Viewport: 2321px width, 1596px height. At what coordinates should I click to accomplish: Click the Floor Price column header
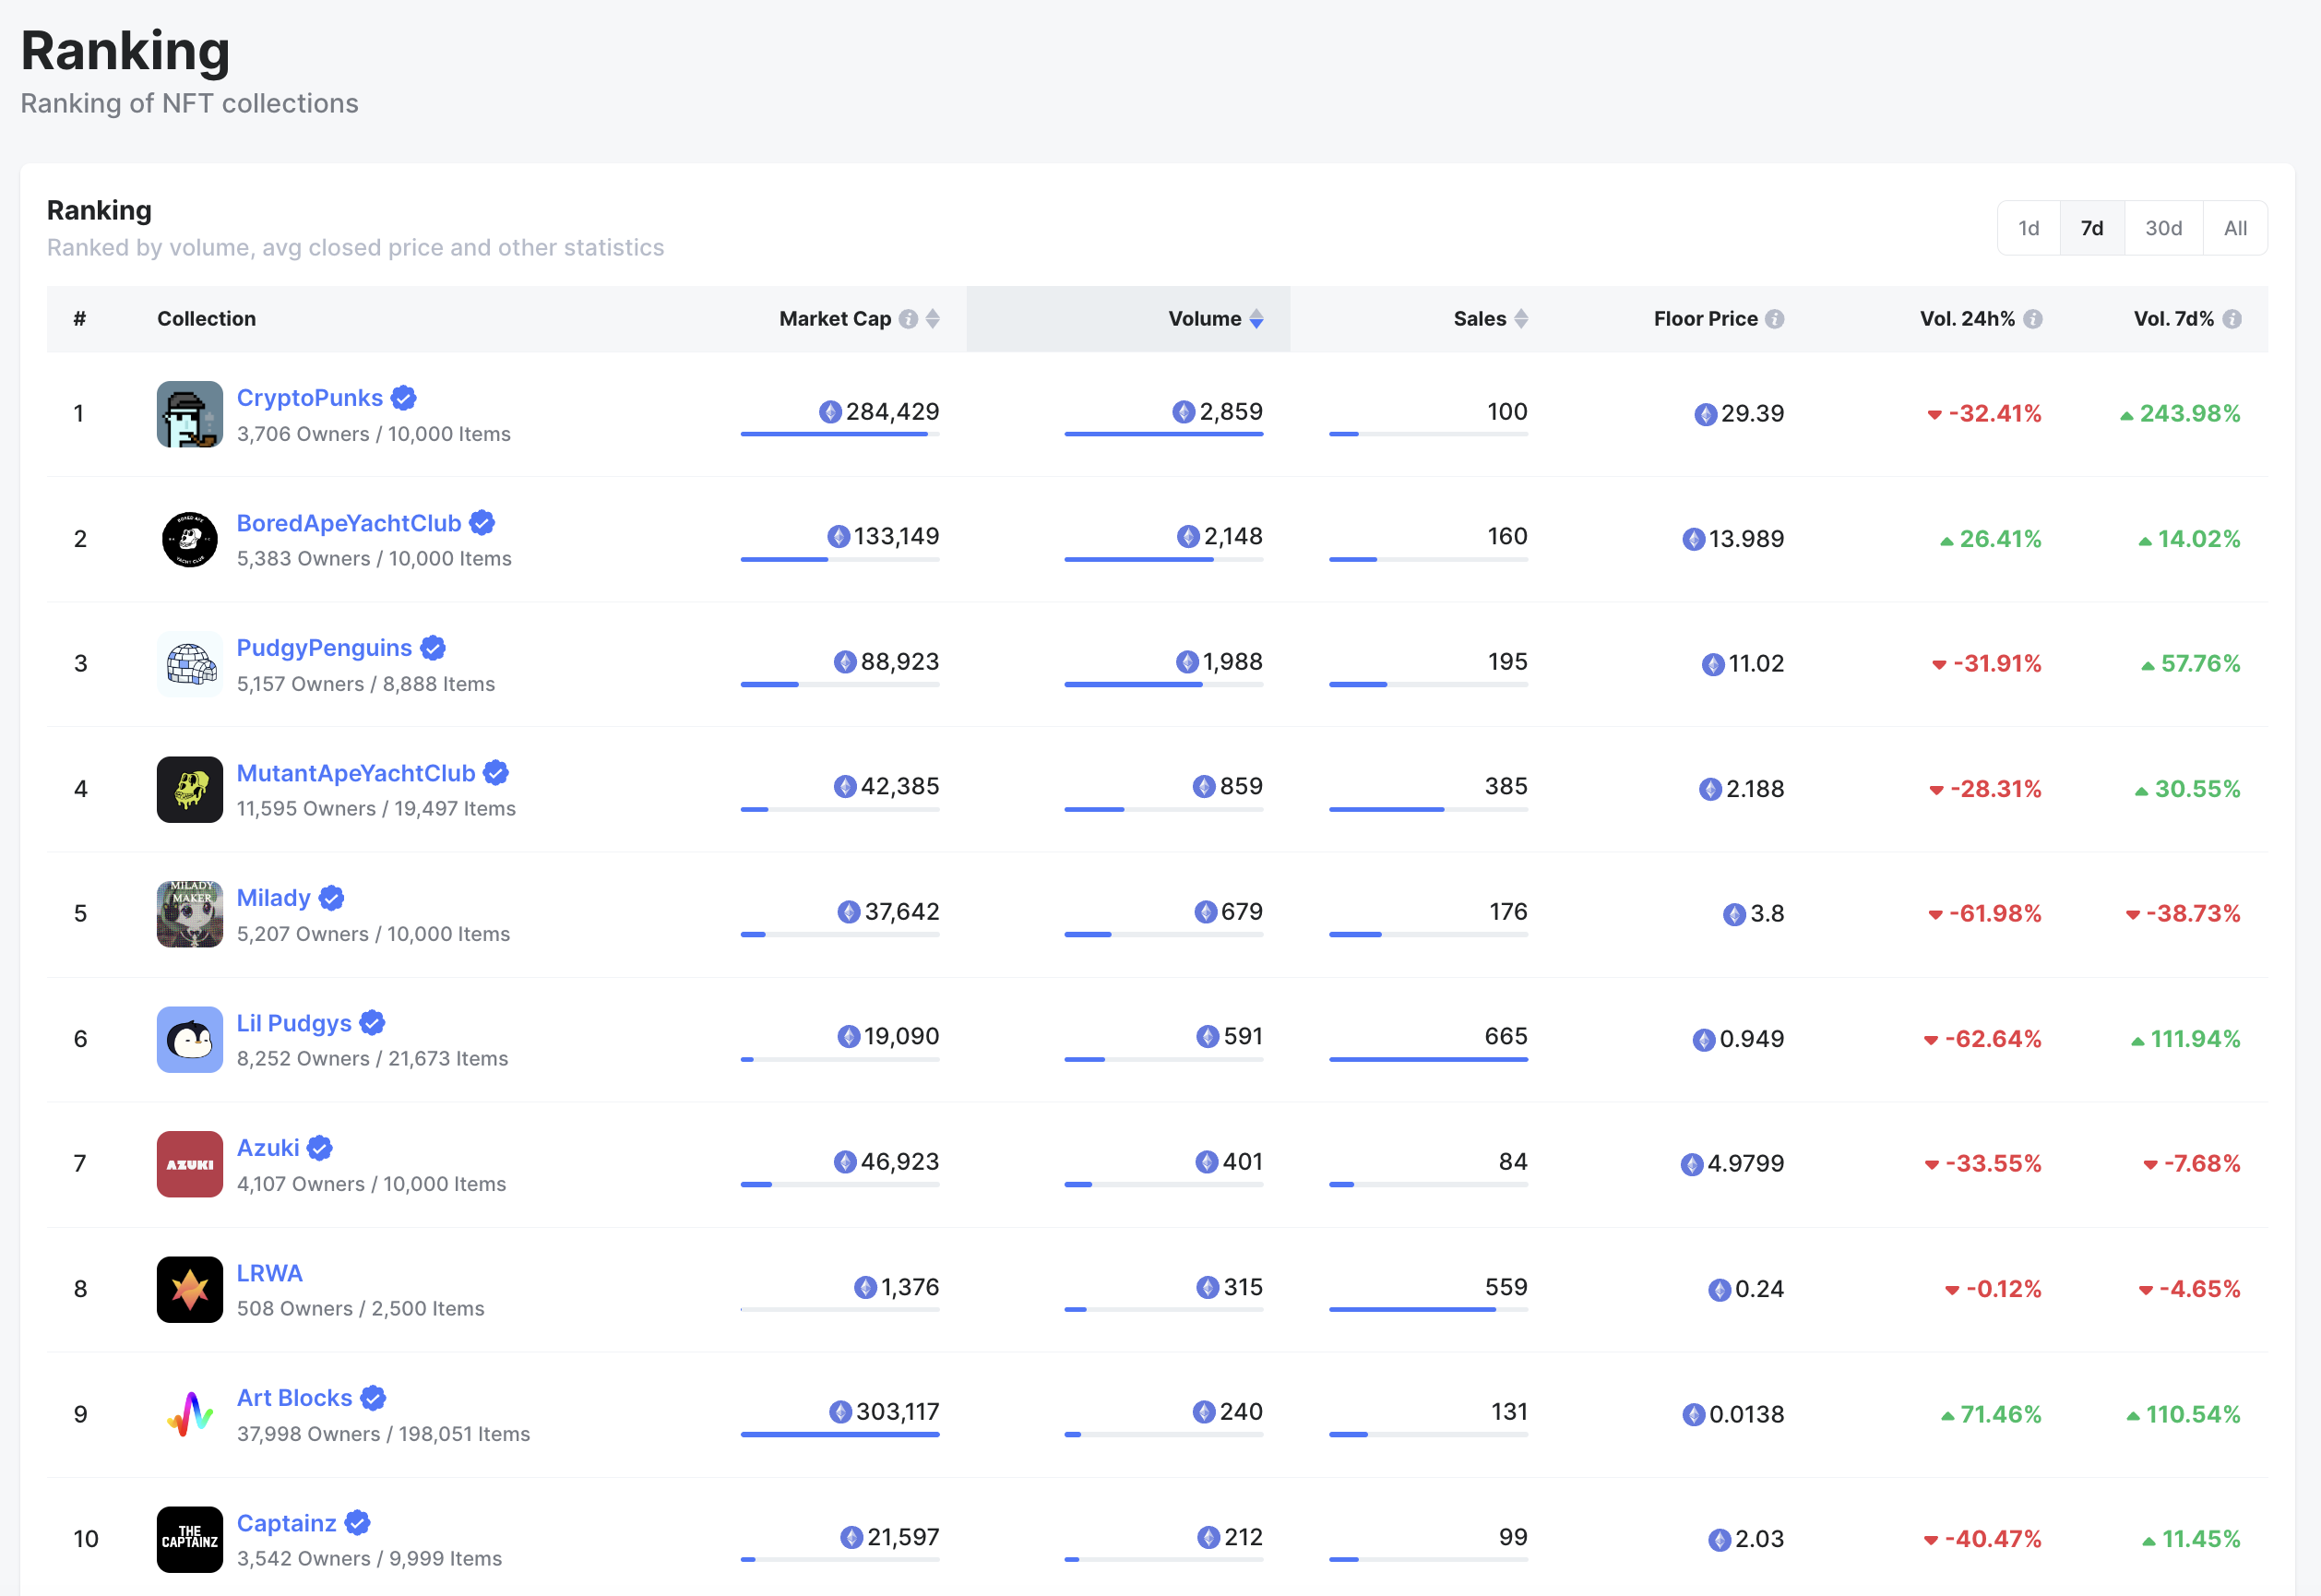click(x=1705, y=319)
